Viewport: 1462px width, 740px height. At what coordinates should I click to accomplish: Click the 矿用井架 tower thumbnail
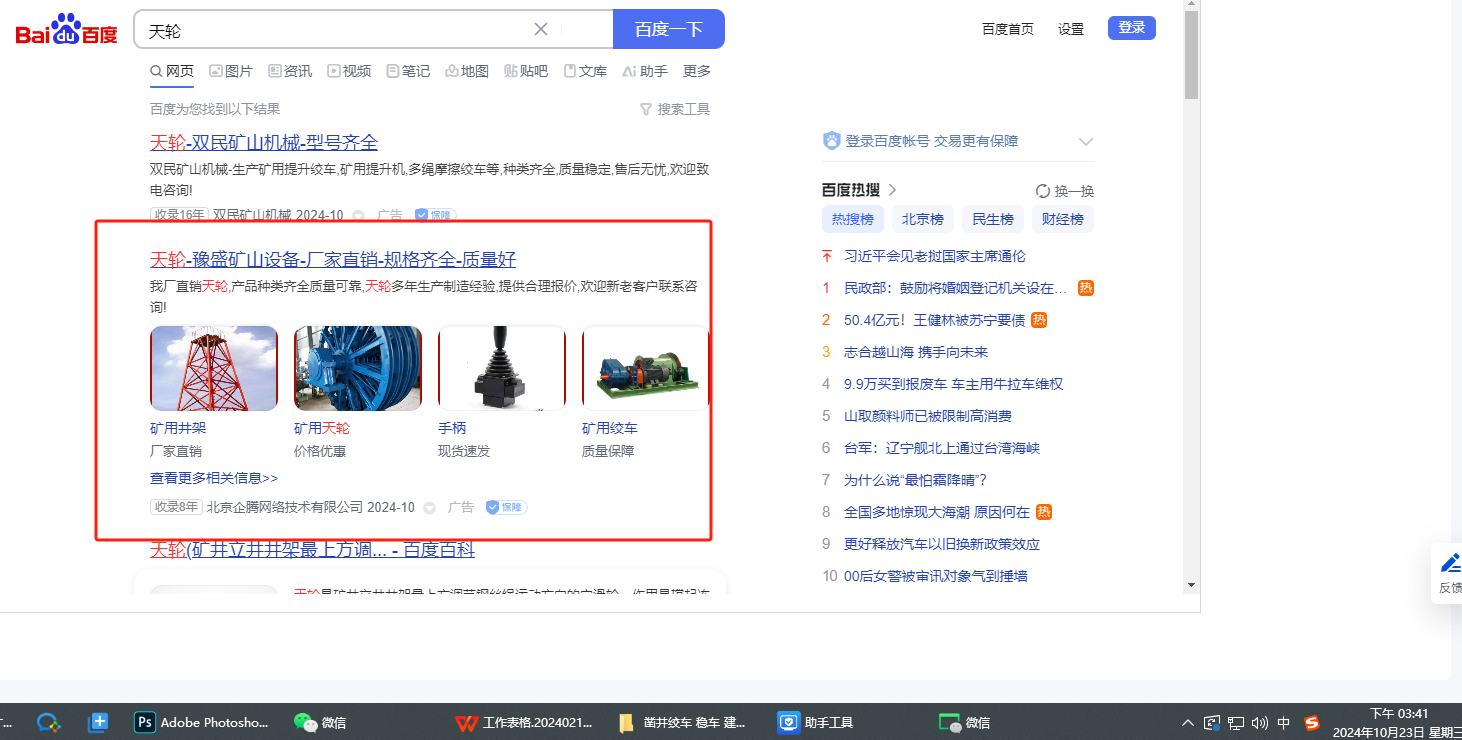(x=214, y=368)
